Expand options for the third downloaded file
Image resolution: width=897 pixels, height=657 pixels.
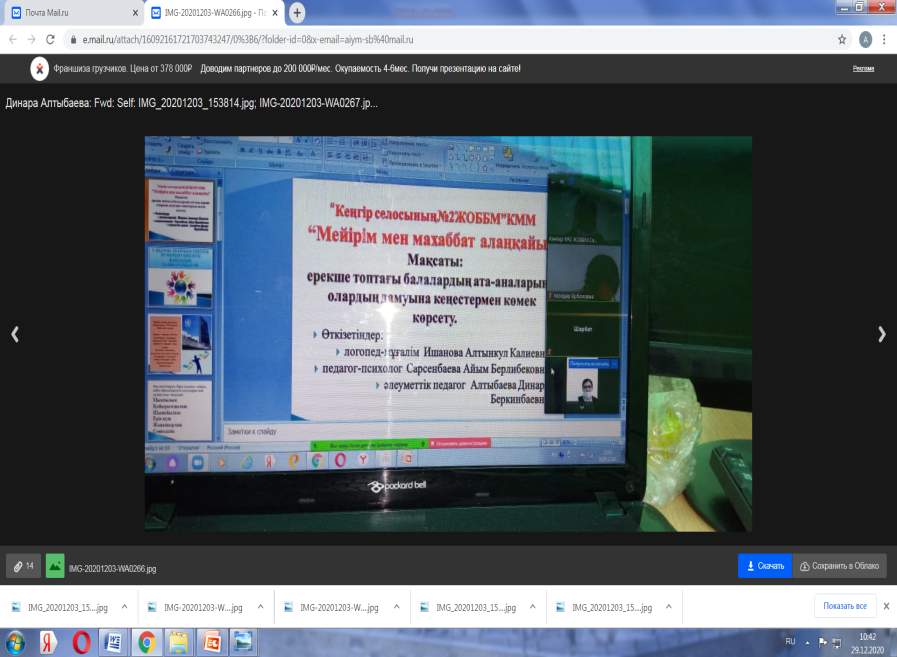click(x=396, y=606)
